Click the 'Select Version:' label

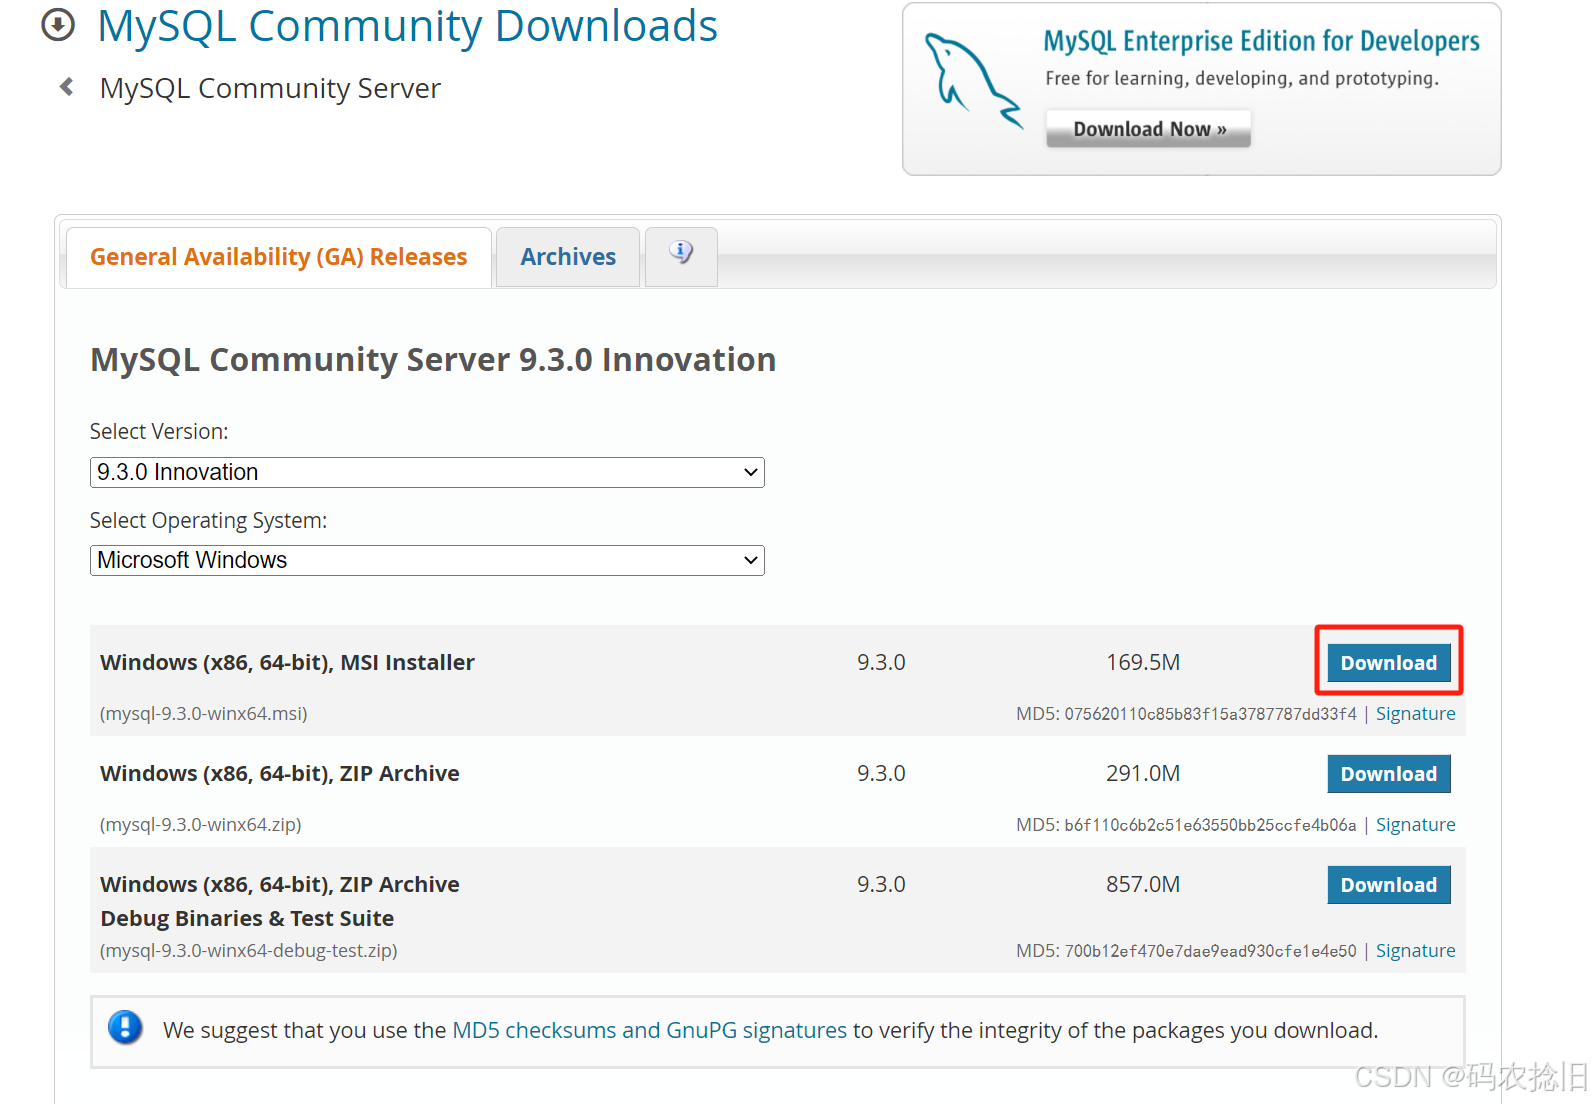pos(159,431)
